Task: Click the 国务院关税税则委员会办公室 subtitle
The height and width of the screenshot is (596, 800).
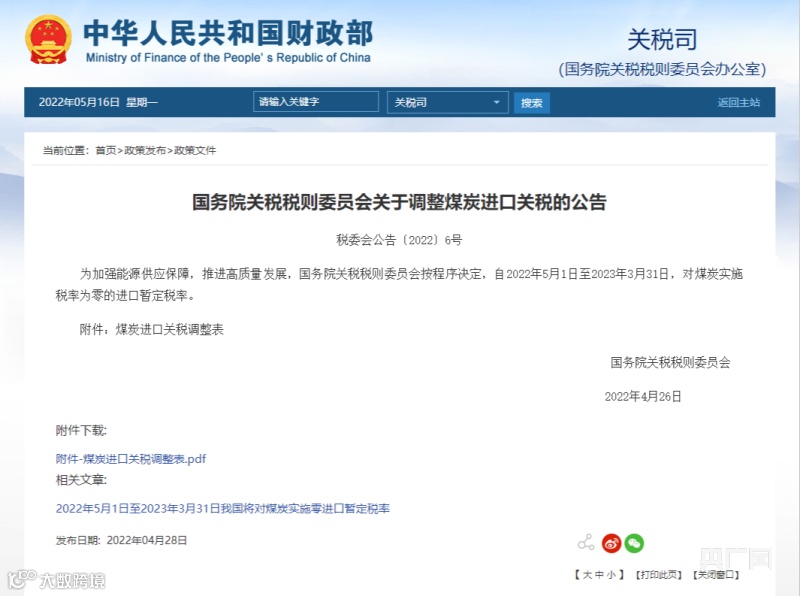Action: coord(662,69)
